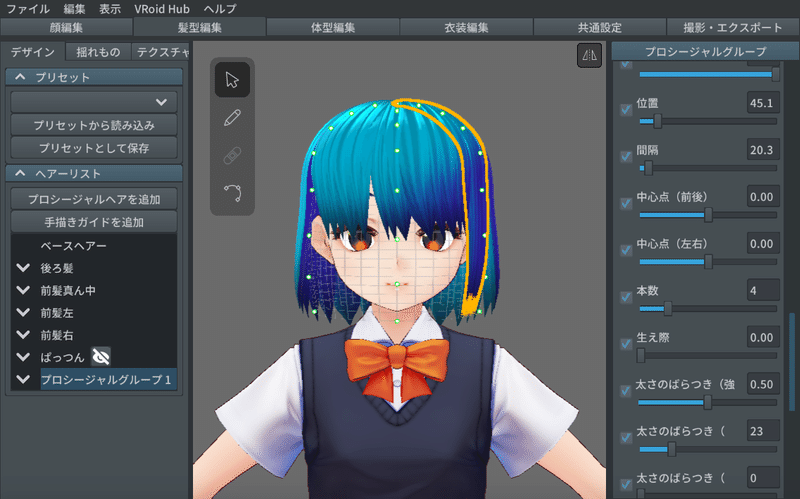Select the デザイン sub-tab
Viewport: 800px width, 499px height.
point(33,52)
